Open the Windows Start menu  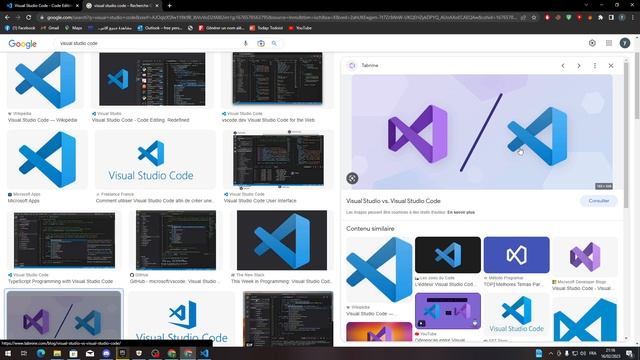click(x=8, y=353)
